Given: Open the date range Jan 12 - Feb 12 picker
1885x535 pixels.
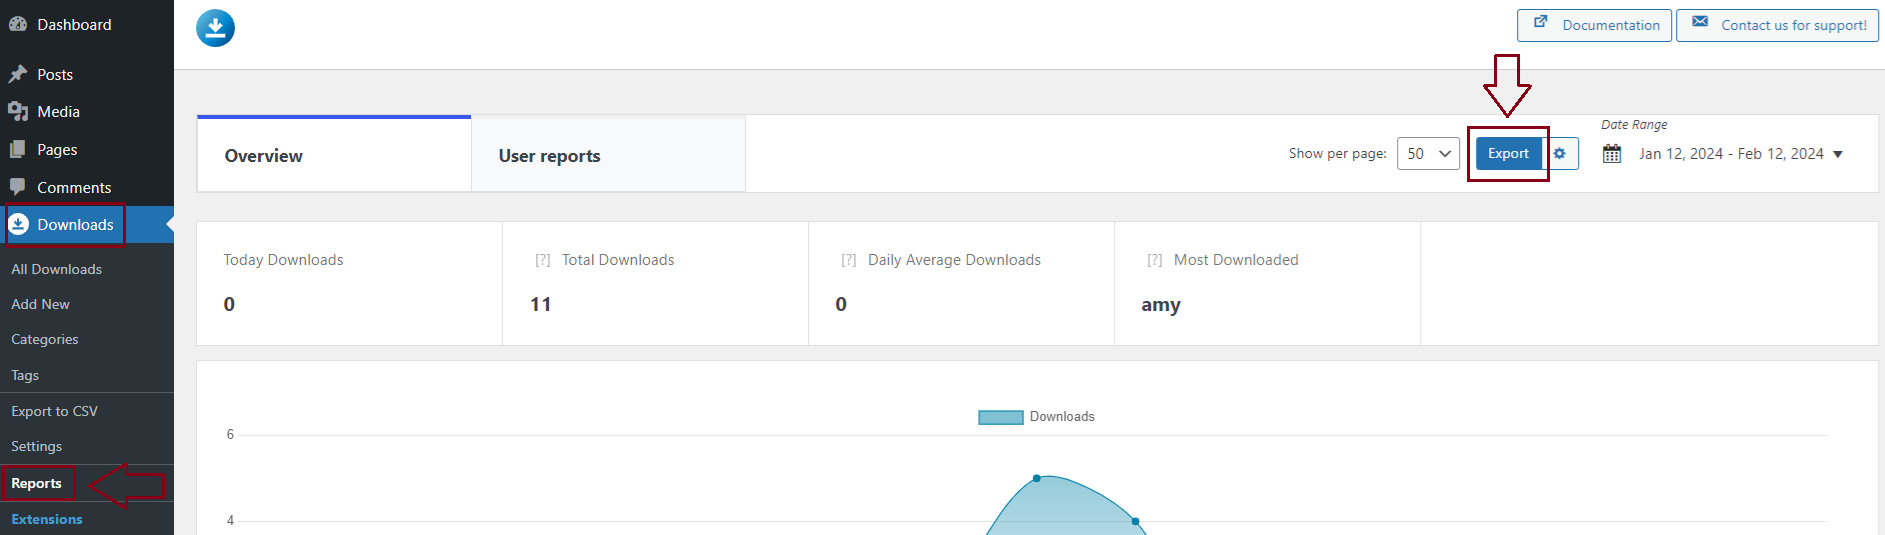Looking at the screenshot, I should tap(1731, 153).
